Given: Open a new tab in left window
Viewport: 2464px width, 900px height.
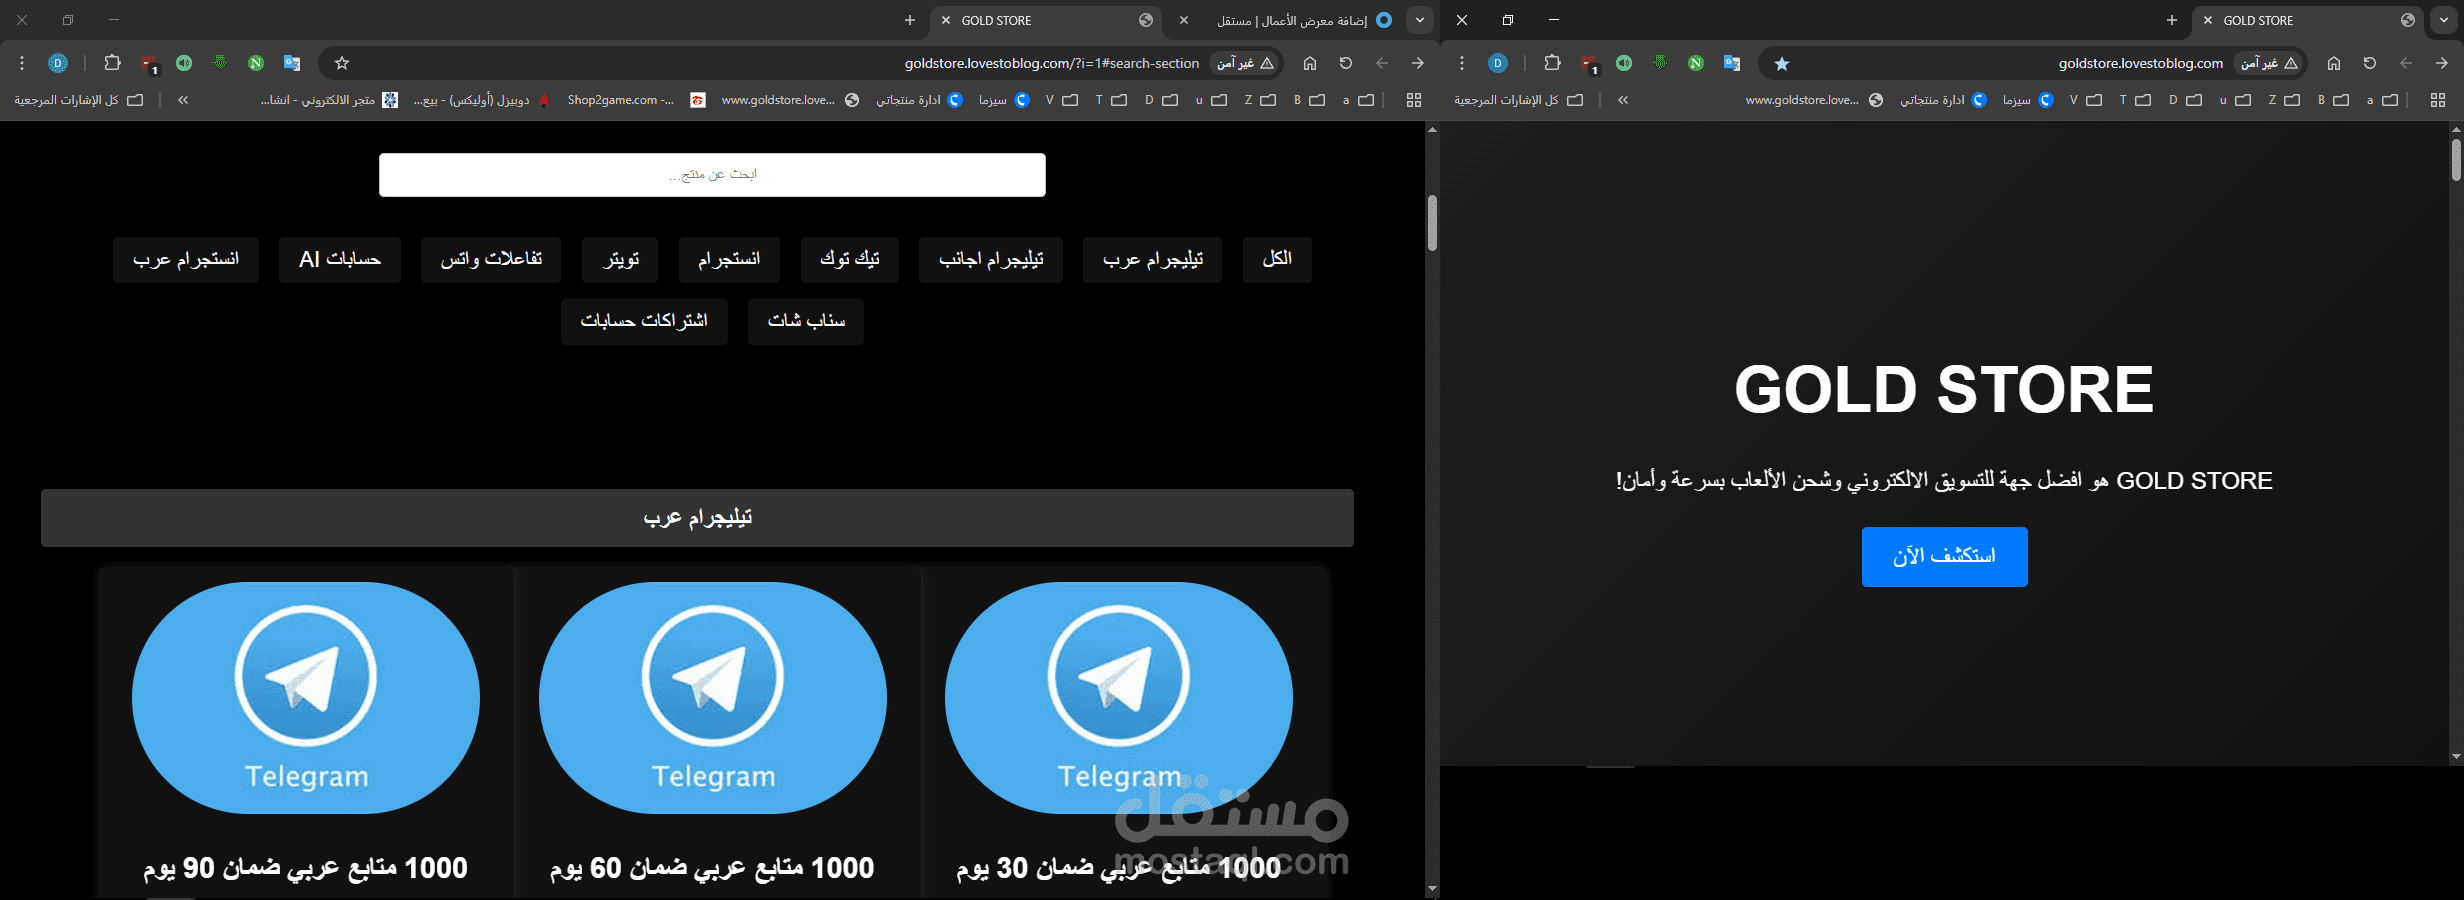Looking at the screenshot, I should pyautogui.click(x=909, y=20).
